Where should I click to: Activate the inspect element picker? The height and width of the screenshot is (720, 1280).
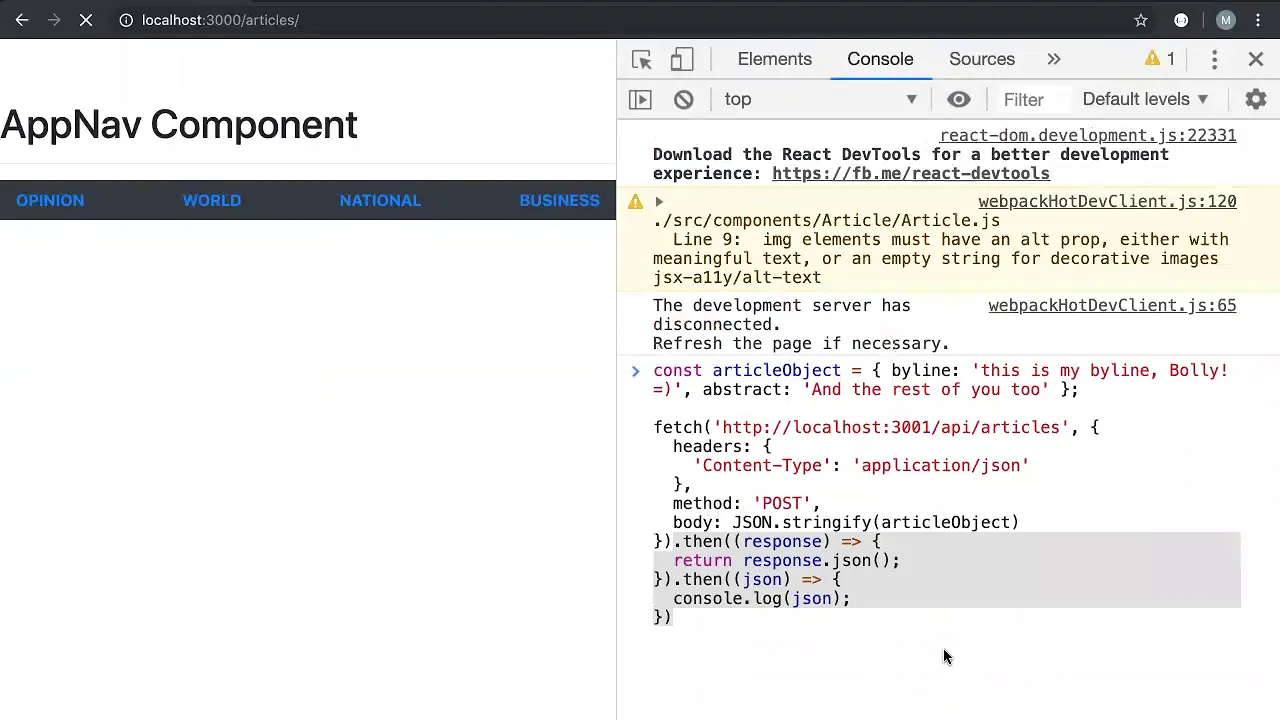[x=642, y=59]
